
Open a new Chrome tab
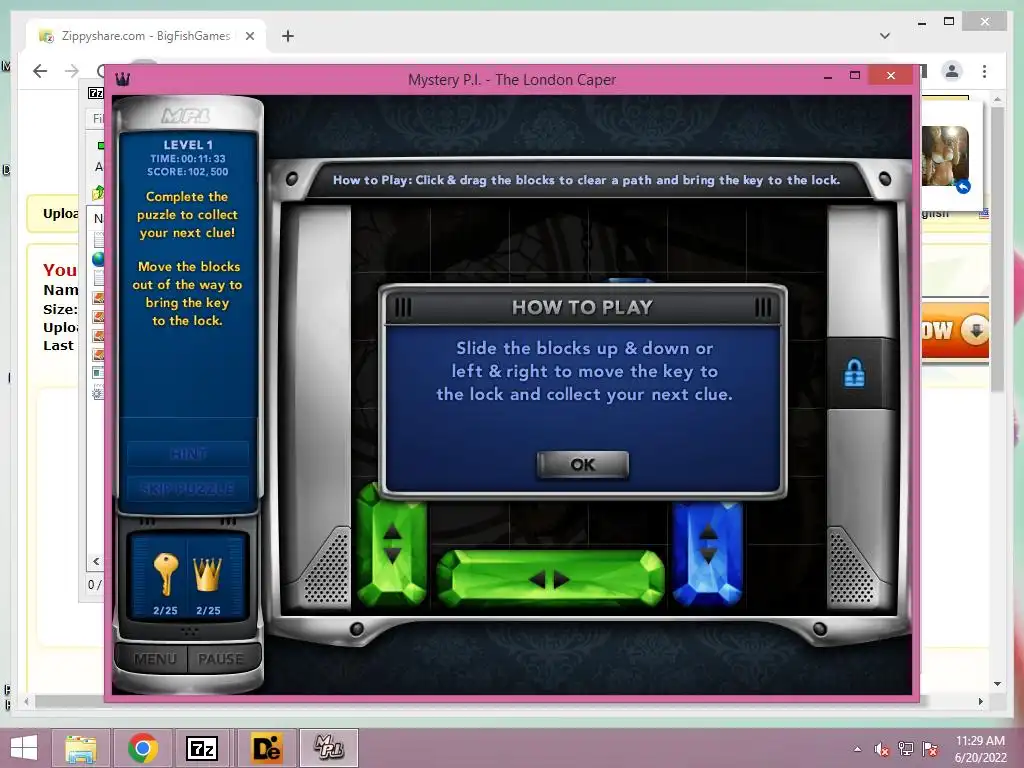pyautogui.click(x=288, y=36)
